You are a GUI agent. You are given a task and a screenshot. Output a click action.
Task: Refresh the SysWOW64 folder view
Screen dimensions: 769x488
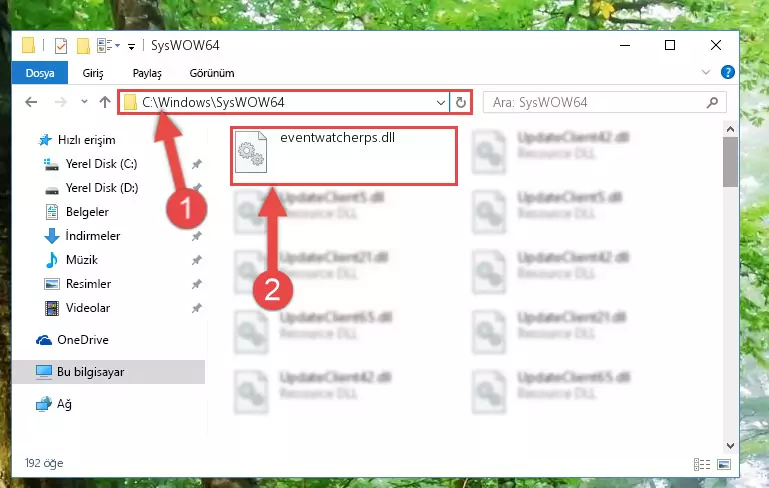461,103
